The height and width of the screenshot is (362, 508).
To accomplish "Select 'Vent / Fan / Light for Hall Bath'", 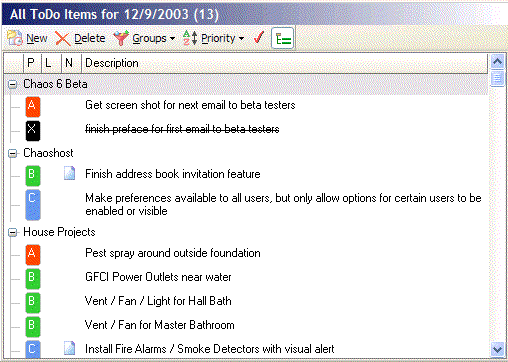I will tap(158, 301).
